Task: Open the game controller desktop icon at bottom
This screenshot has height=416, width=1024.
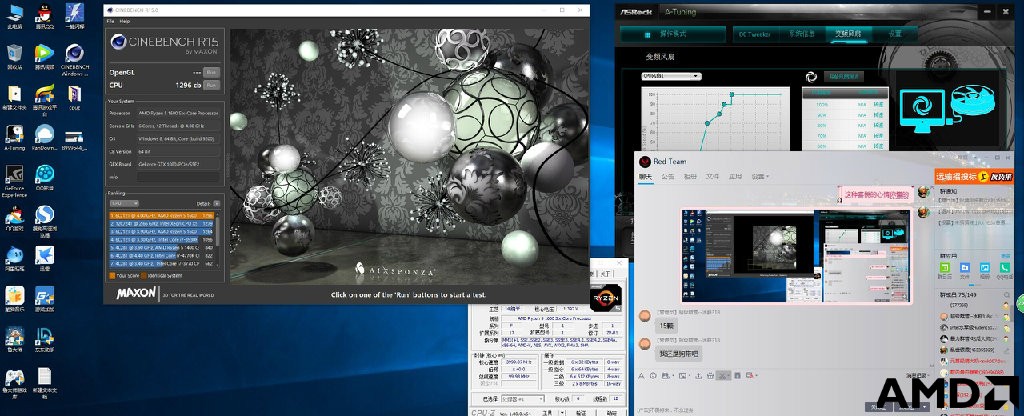Action: tap(14, 382)
